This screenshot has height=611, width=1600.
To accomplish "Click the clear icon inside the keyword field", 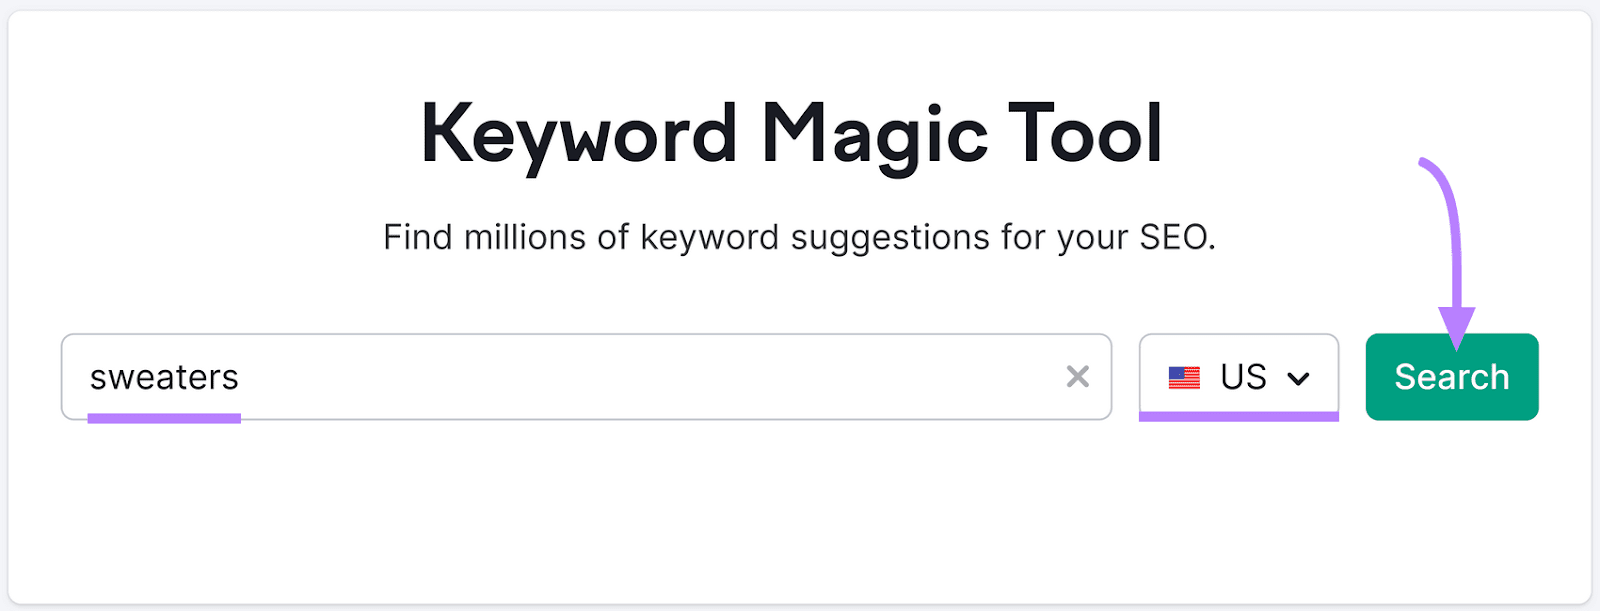I will point(1078,377).
